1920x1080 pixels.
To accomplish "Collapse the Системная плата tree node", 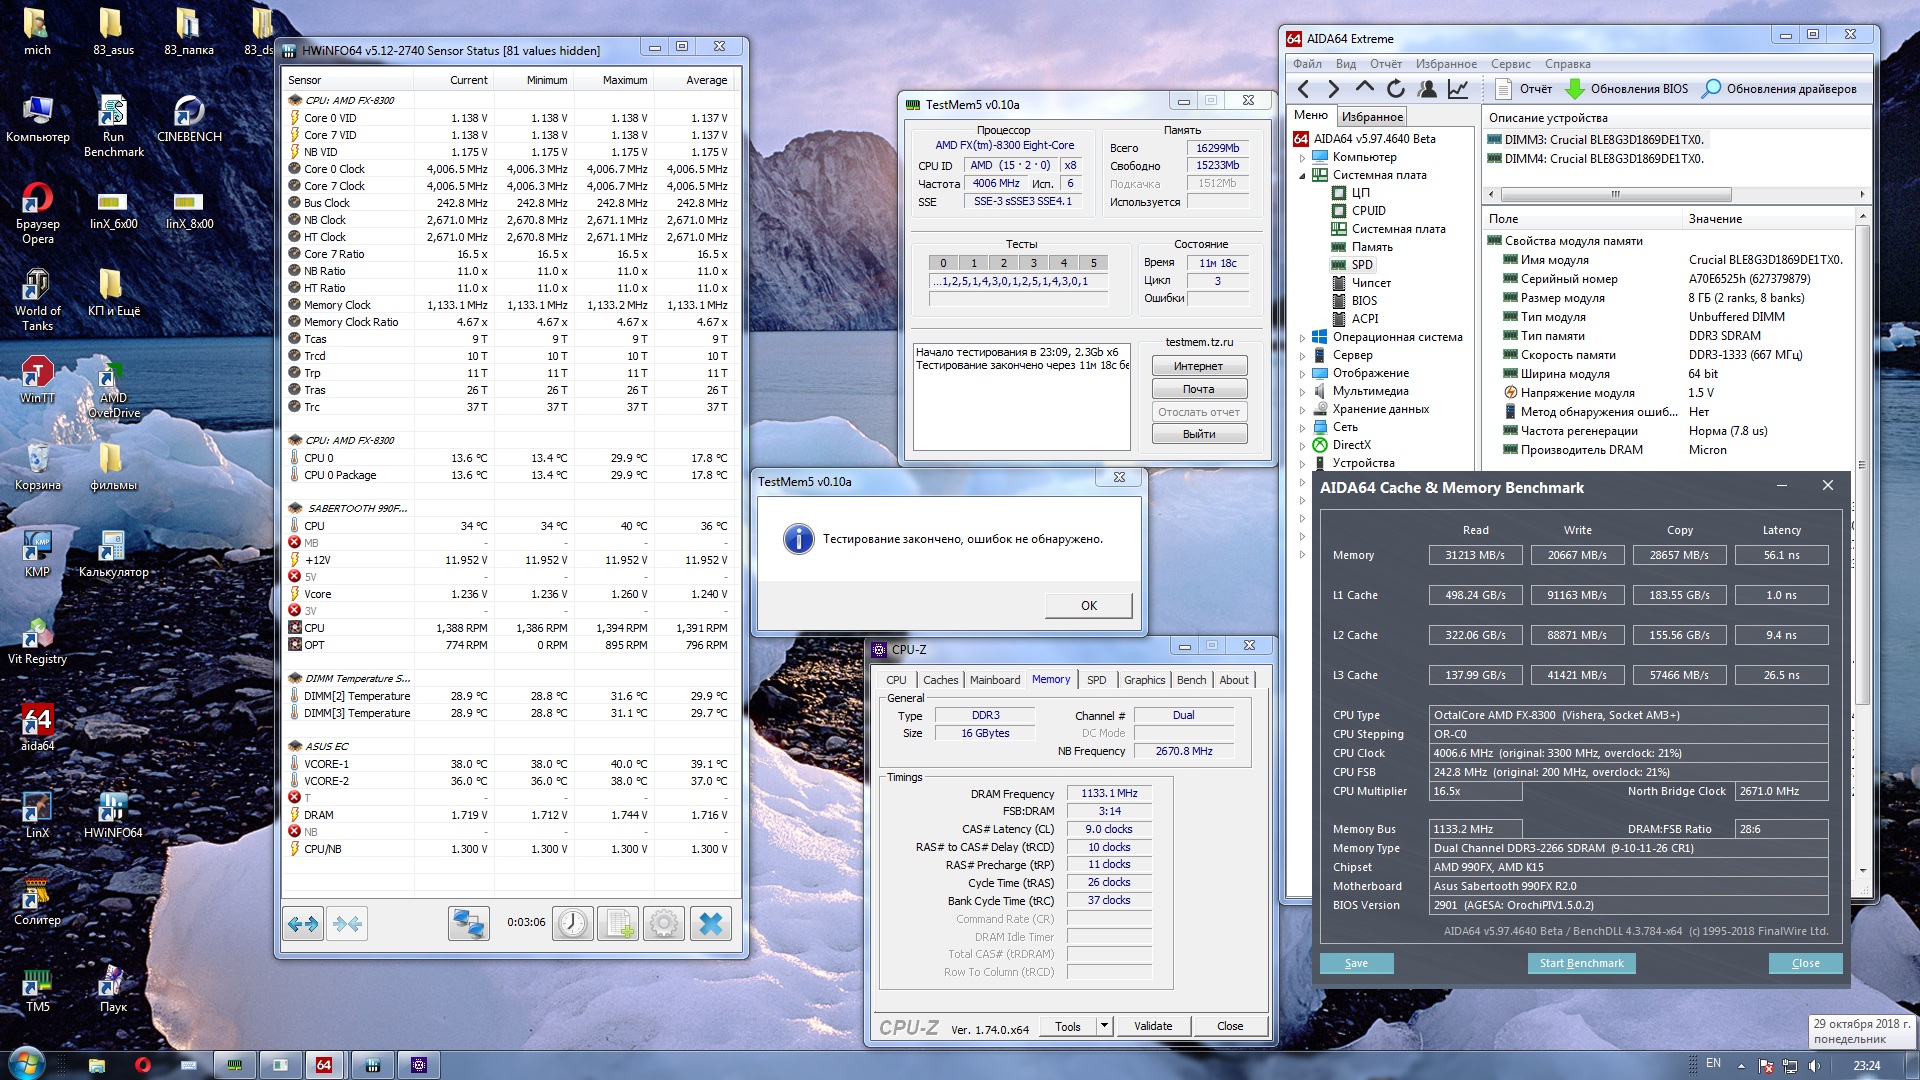I will (x=1303, y=175).
